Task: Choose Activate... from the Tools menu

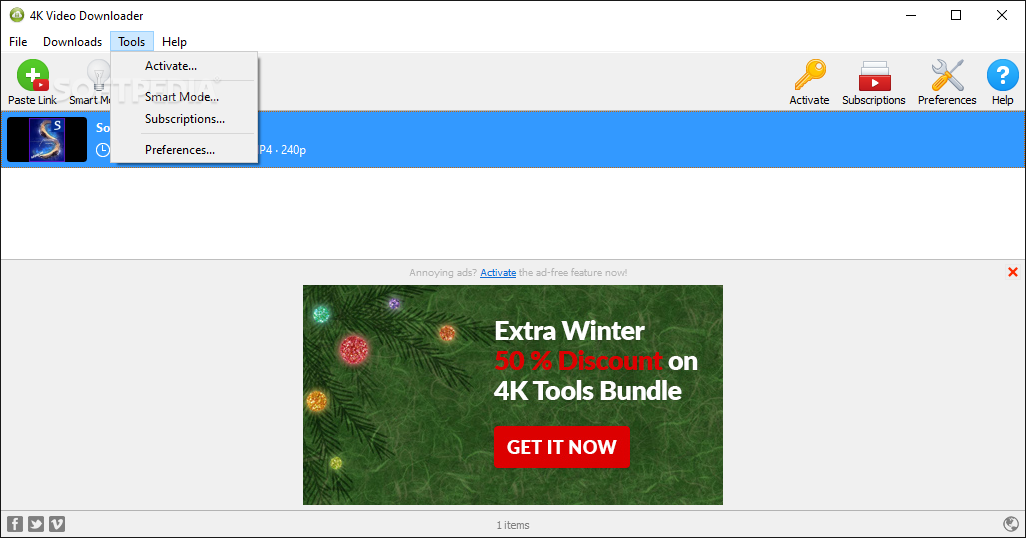Action: [x=185, y=65]
